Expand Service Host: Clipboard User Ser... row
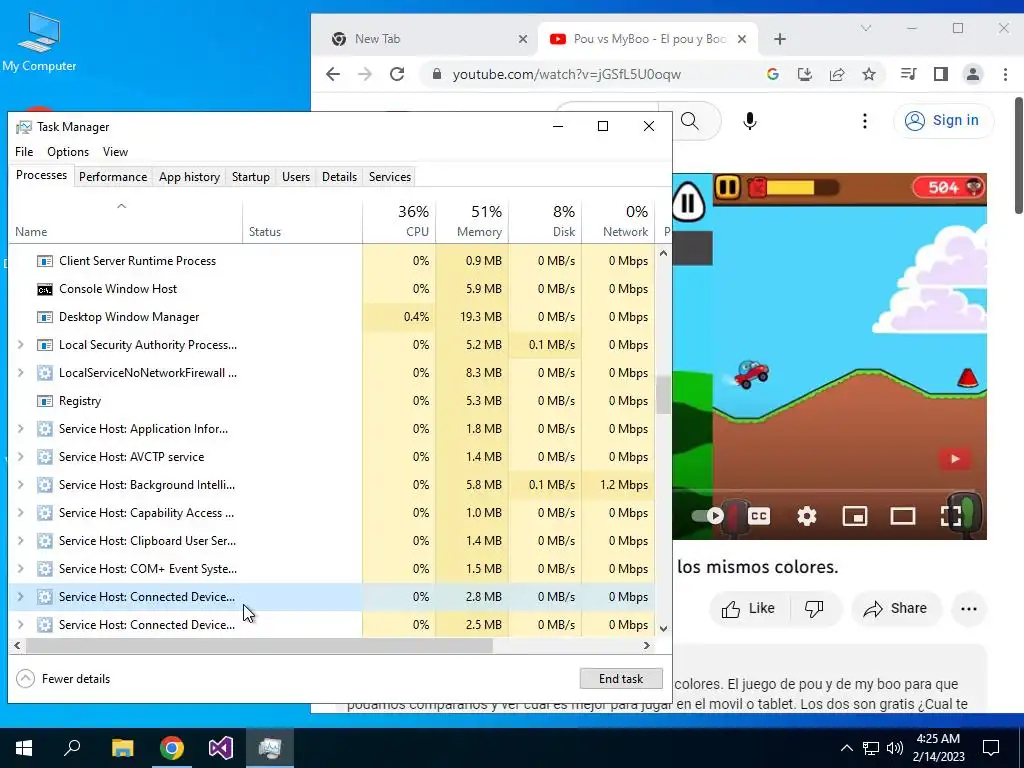 (20, 541)
